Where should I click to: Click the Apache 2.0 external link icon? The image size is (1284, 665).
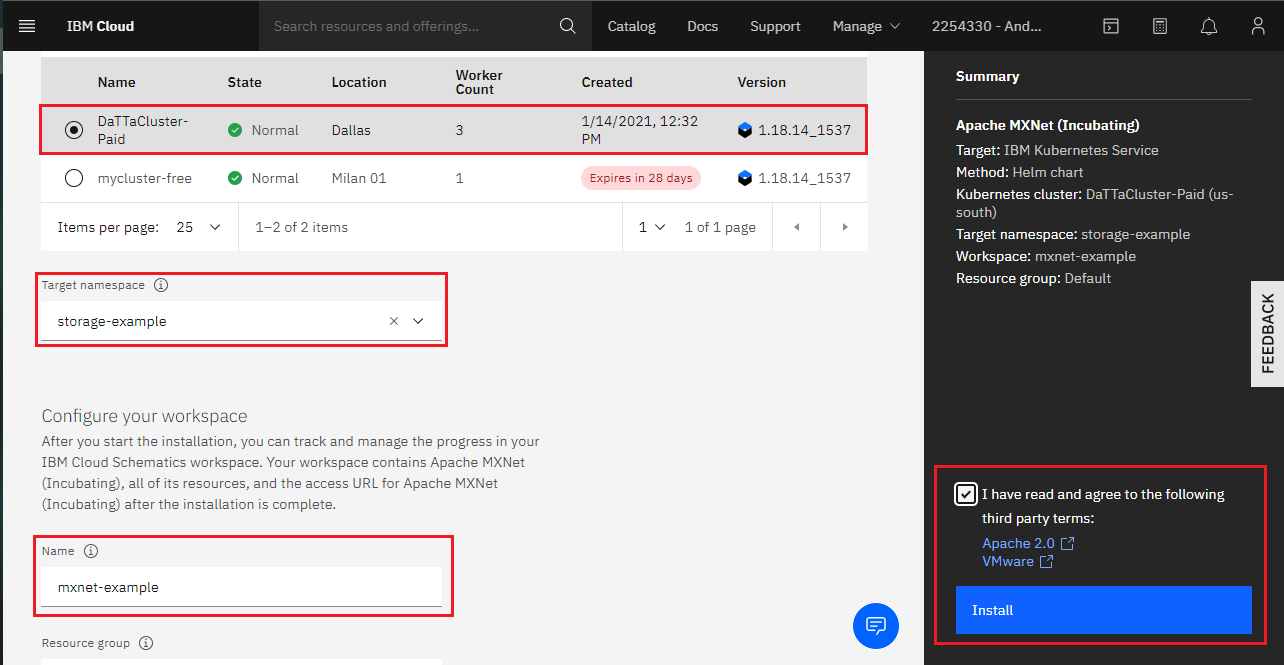click(1068, 543)
